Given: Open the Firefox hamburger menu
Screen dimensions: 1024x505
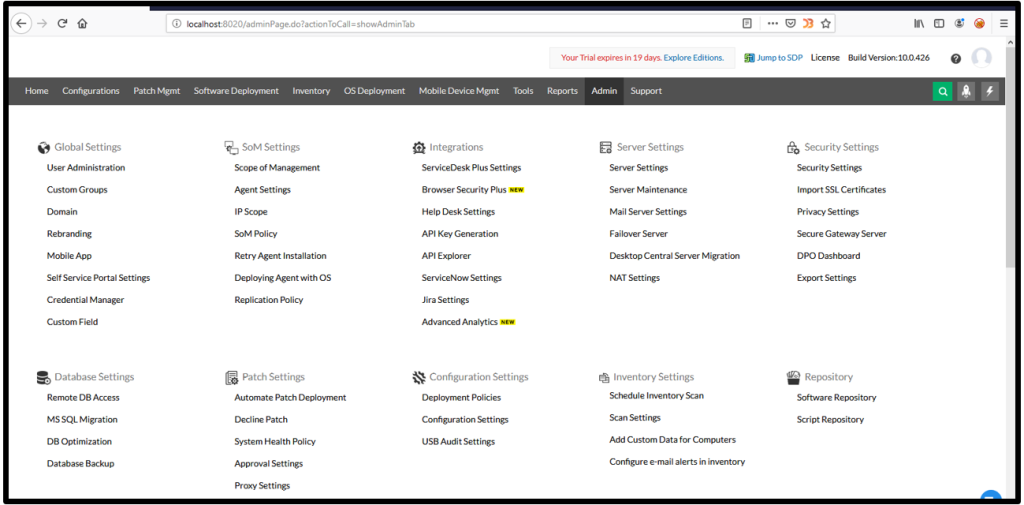Looking at the screenshot, I should [1004, 24].
